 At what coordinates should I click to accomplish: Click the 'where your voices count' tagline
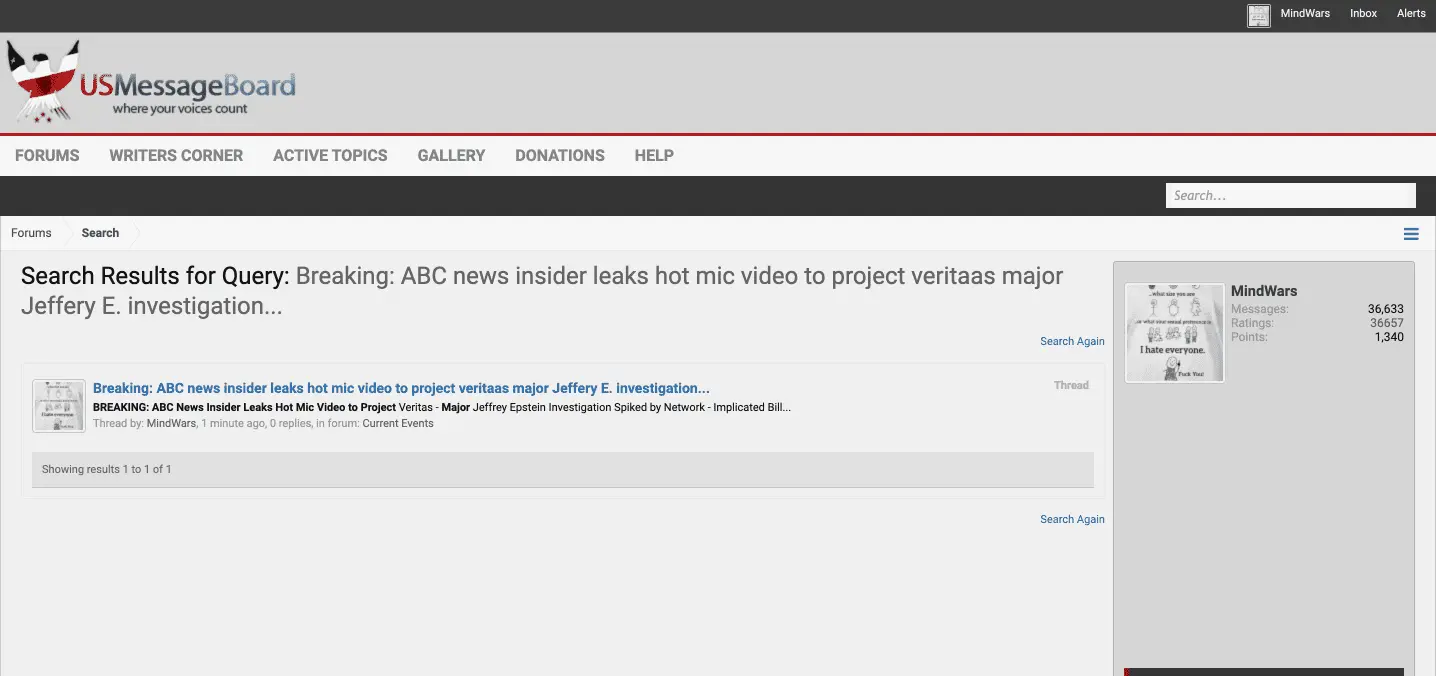click(x=180, y=108)
